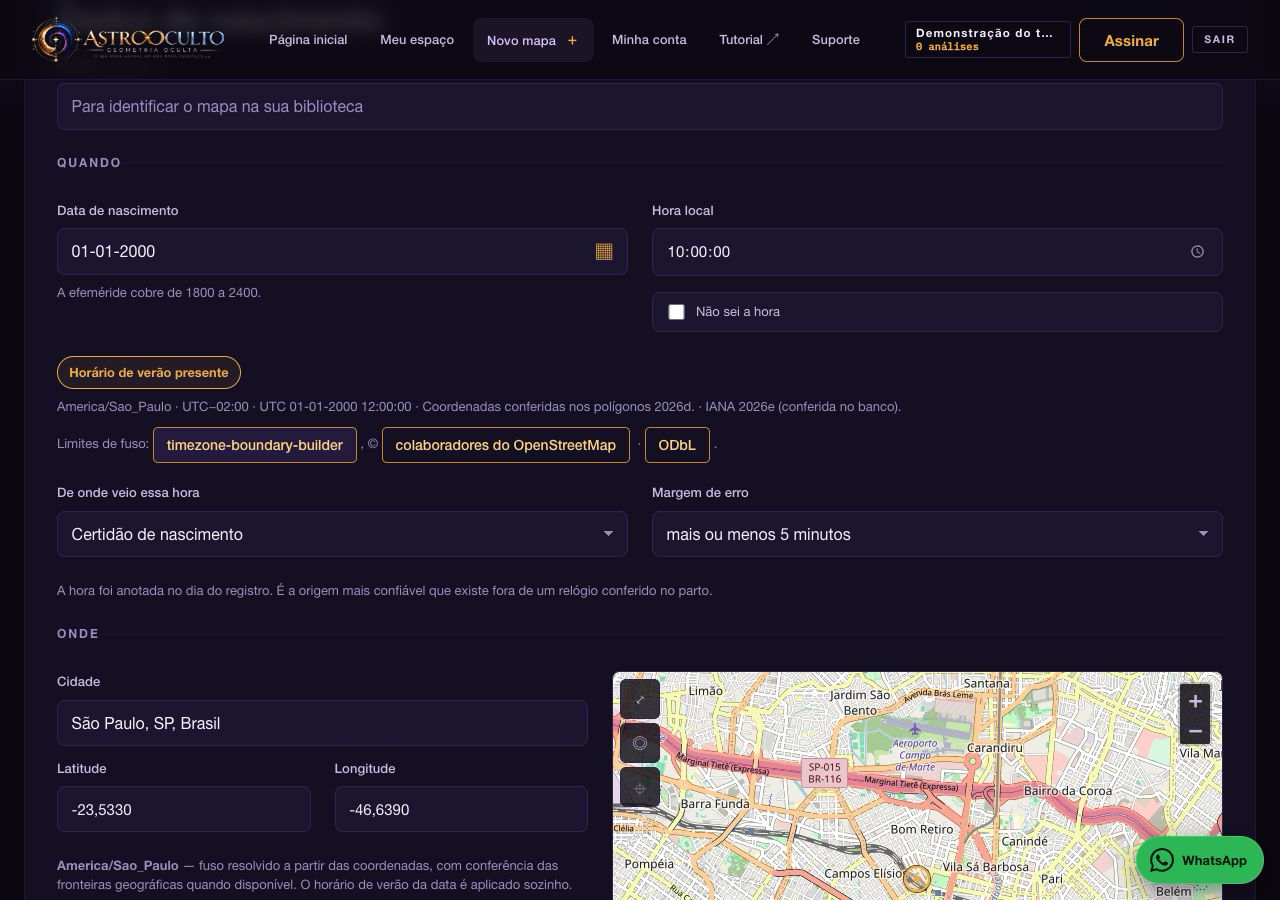Image resolution: width=1280 pixels, height=900 pixels.
Task: Check the "Não sei a hora" checkbox
Action: [676, 312]
